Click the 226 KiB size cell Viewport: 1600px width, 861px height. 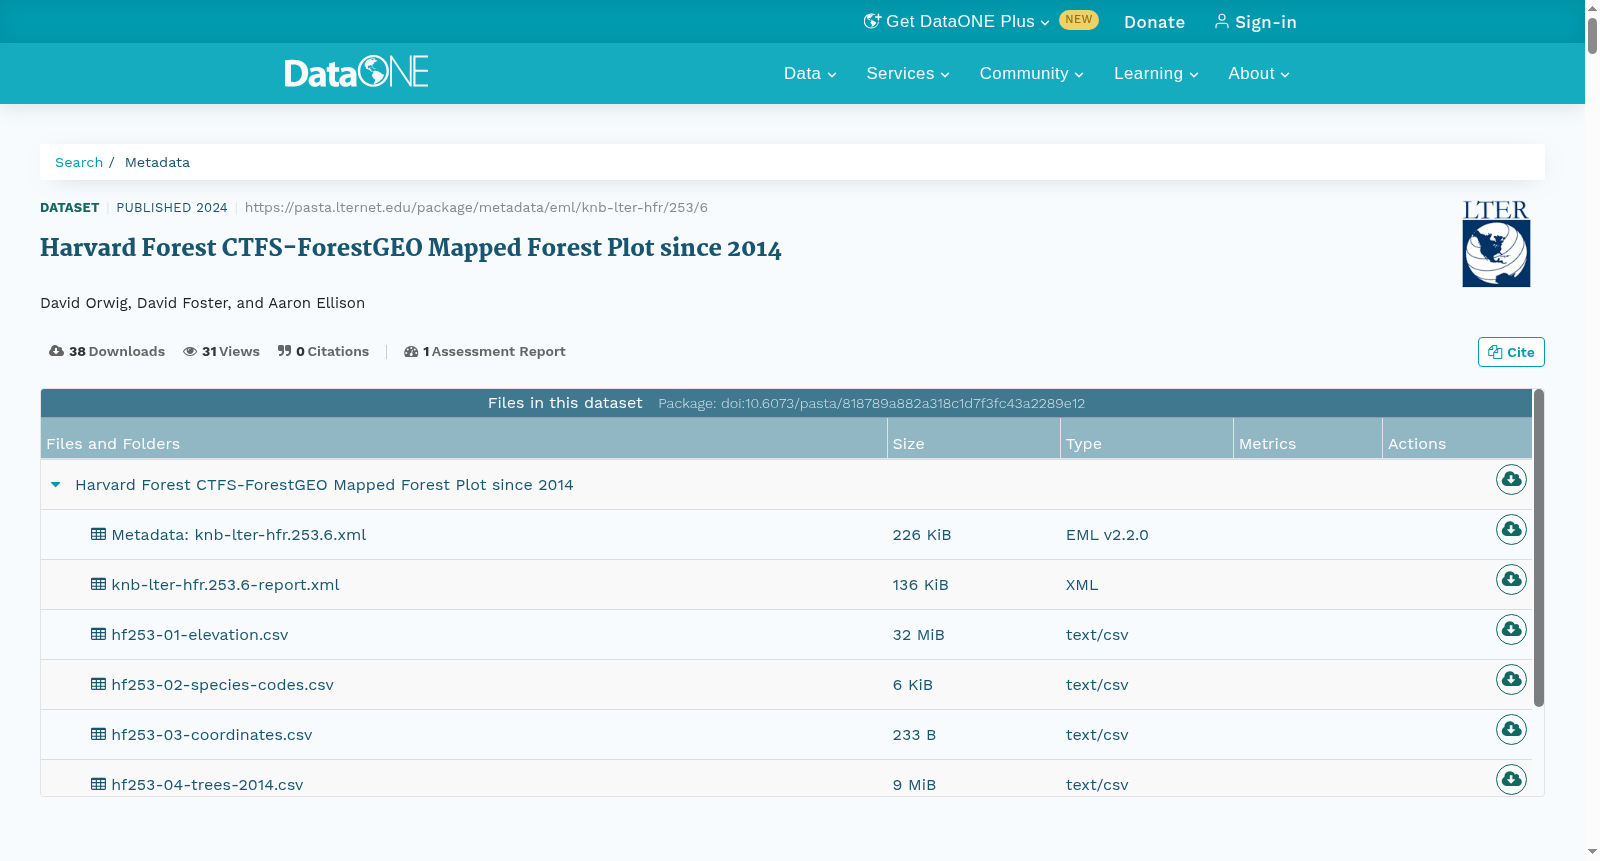point(922,535)
